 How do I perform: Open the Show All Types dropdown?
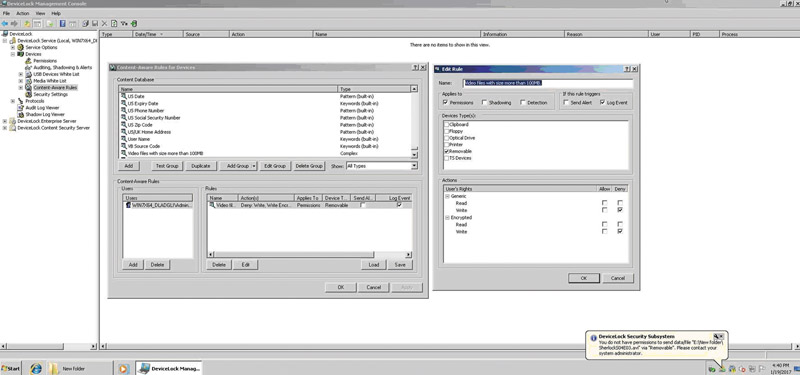click(x=414, y=166)
